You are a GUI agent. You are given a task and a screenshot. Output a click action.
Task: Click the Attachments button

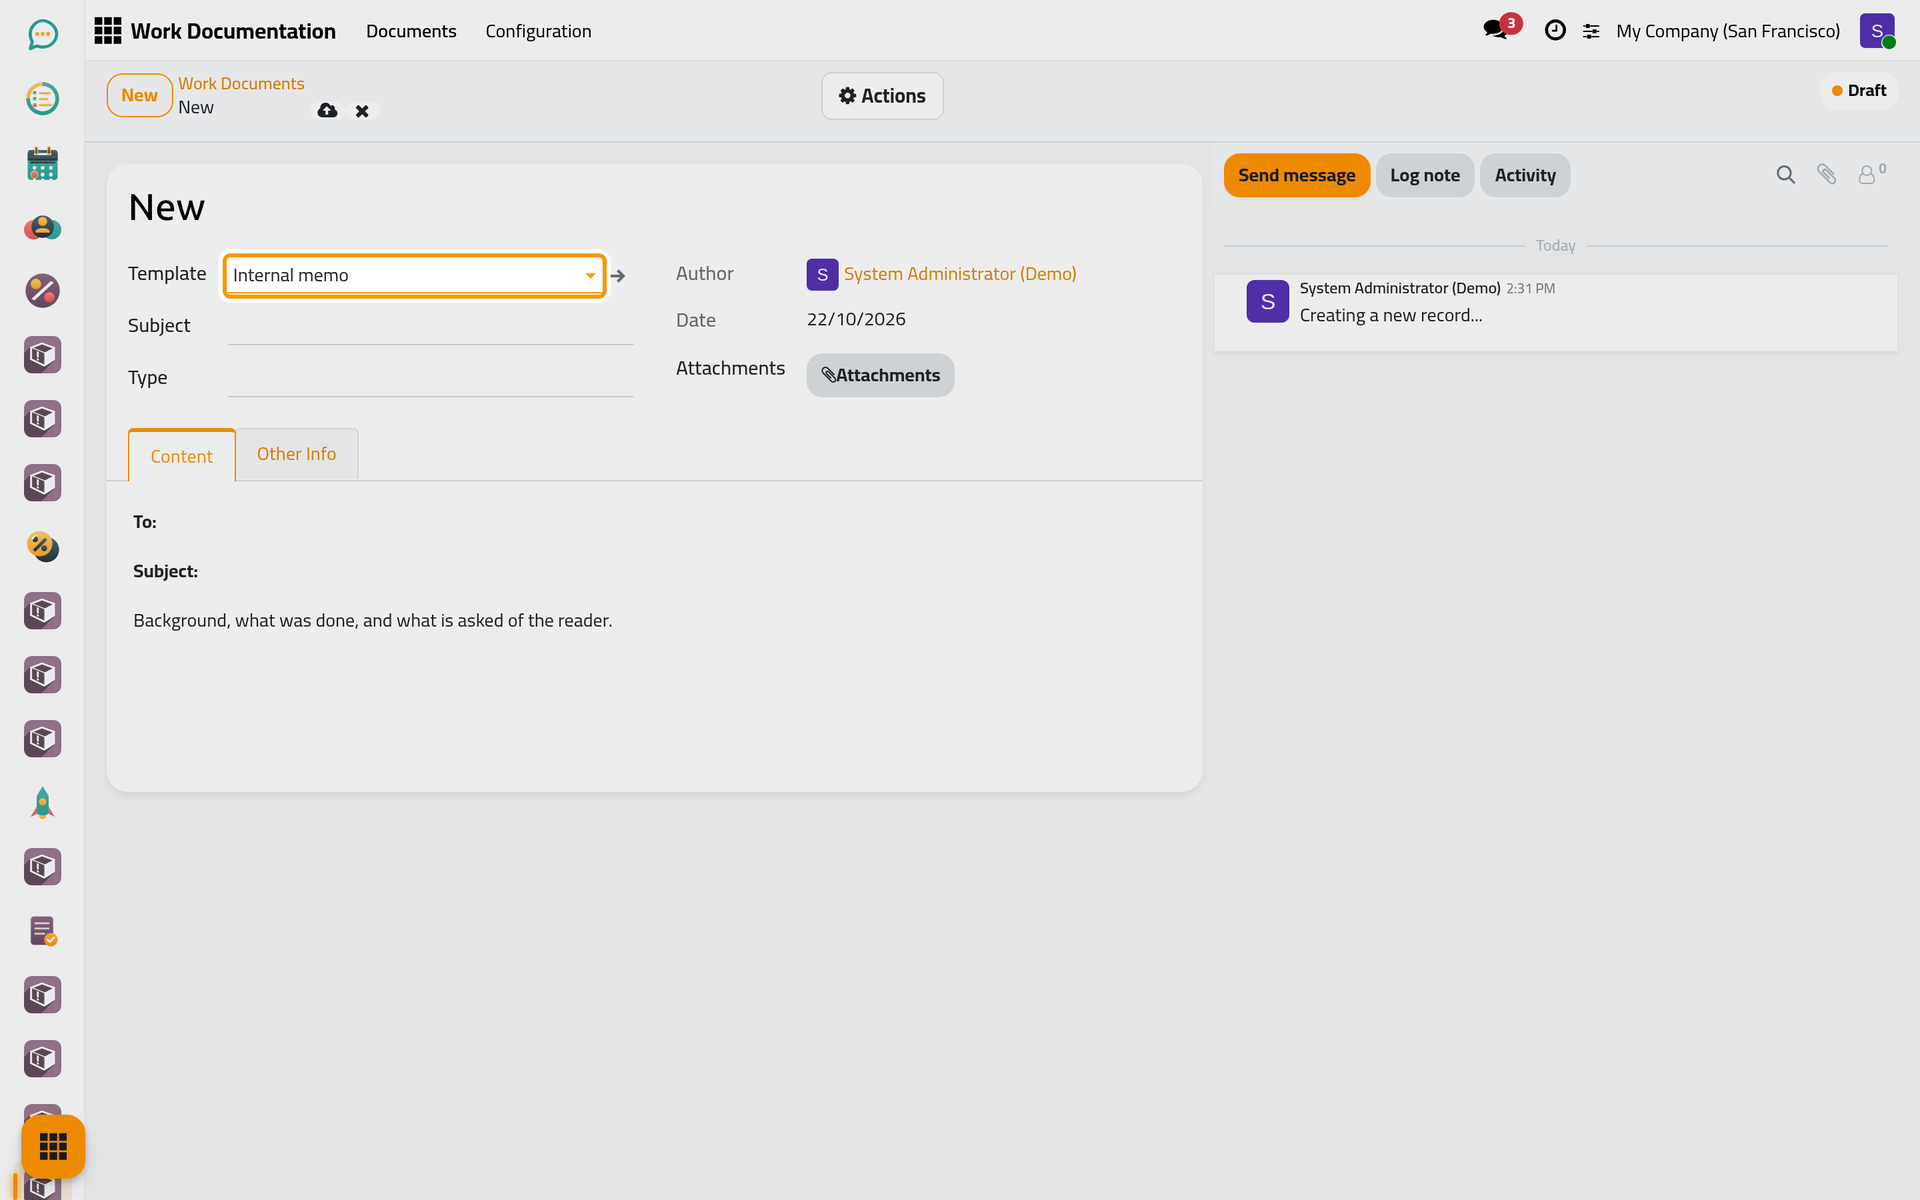pos(880,375)
